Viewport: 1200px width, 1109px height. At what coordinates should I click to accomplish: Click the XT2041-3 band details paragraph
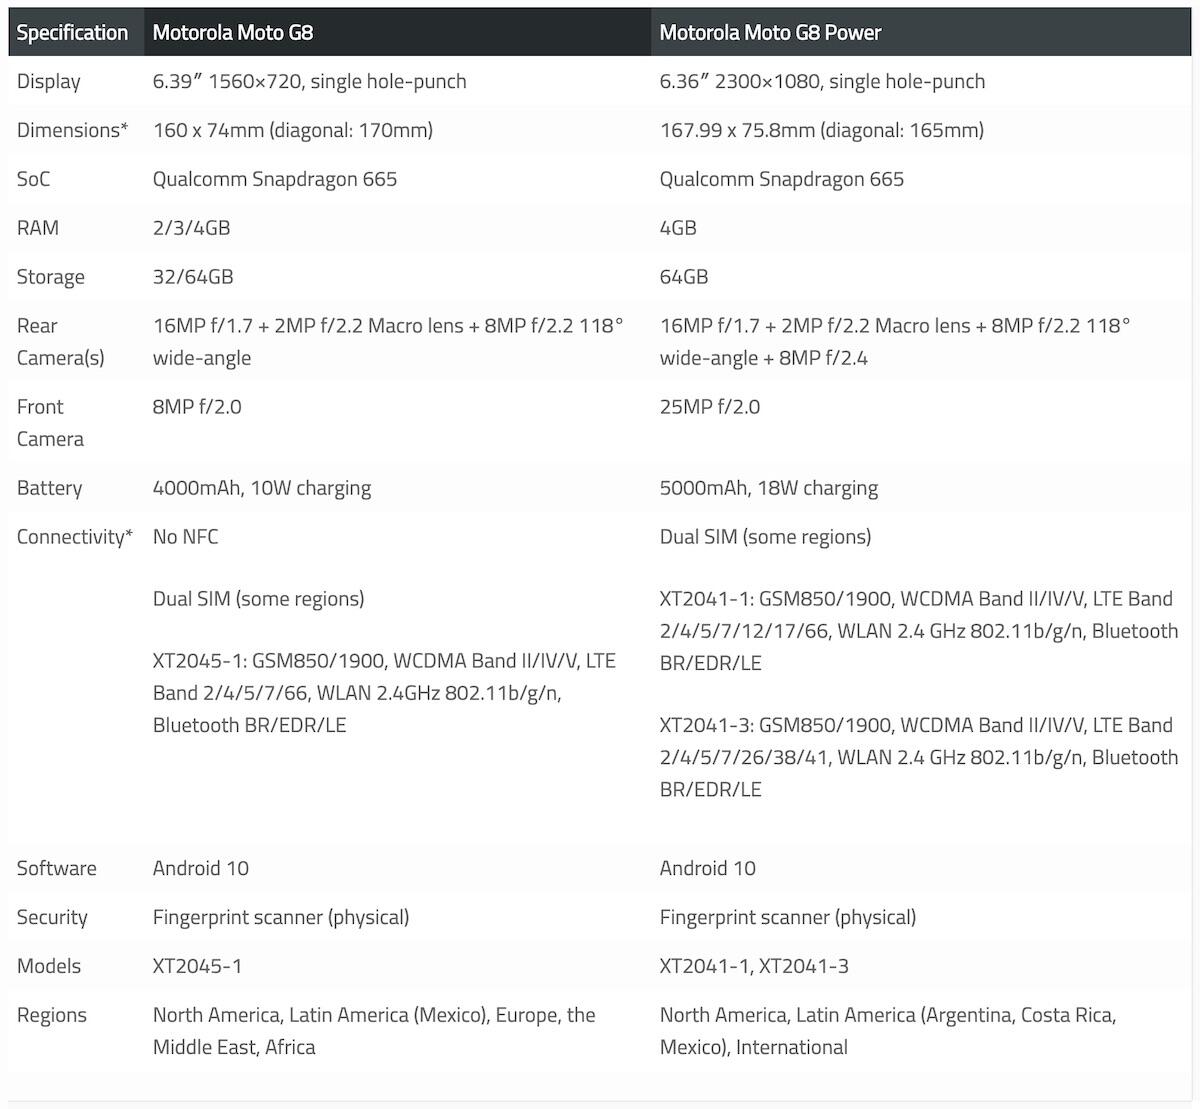point(919,757)
